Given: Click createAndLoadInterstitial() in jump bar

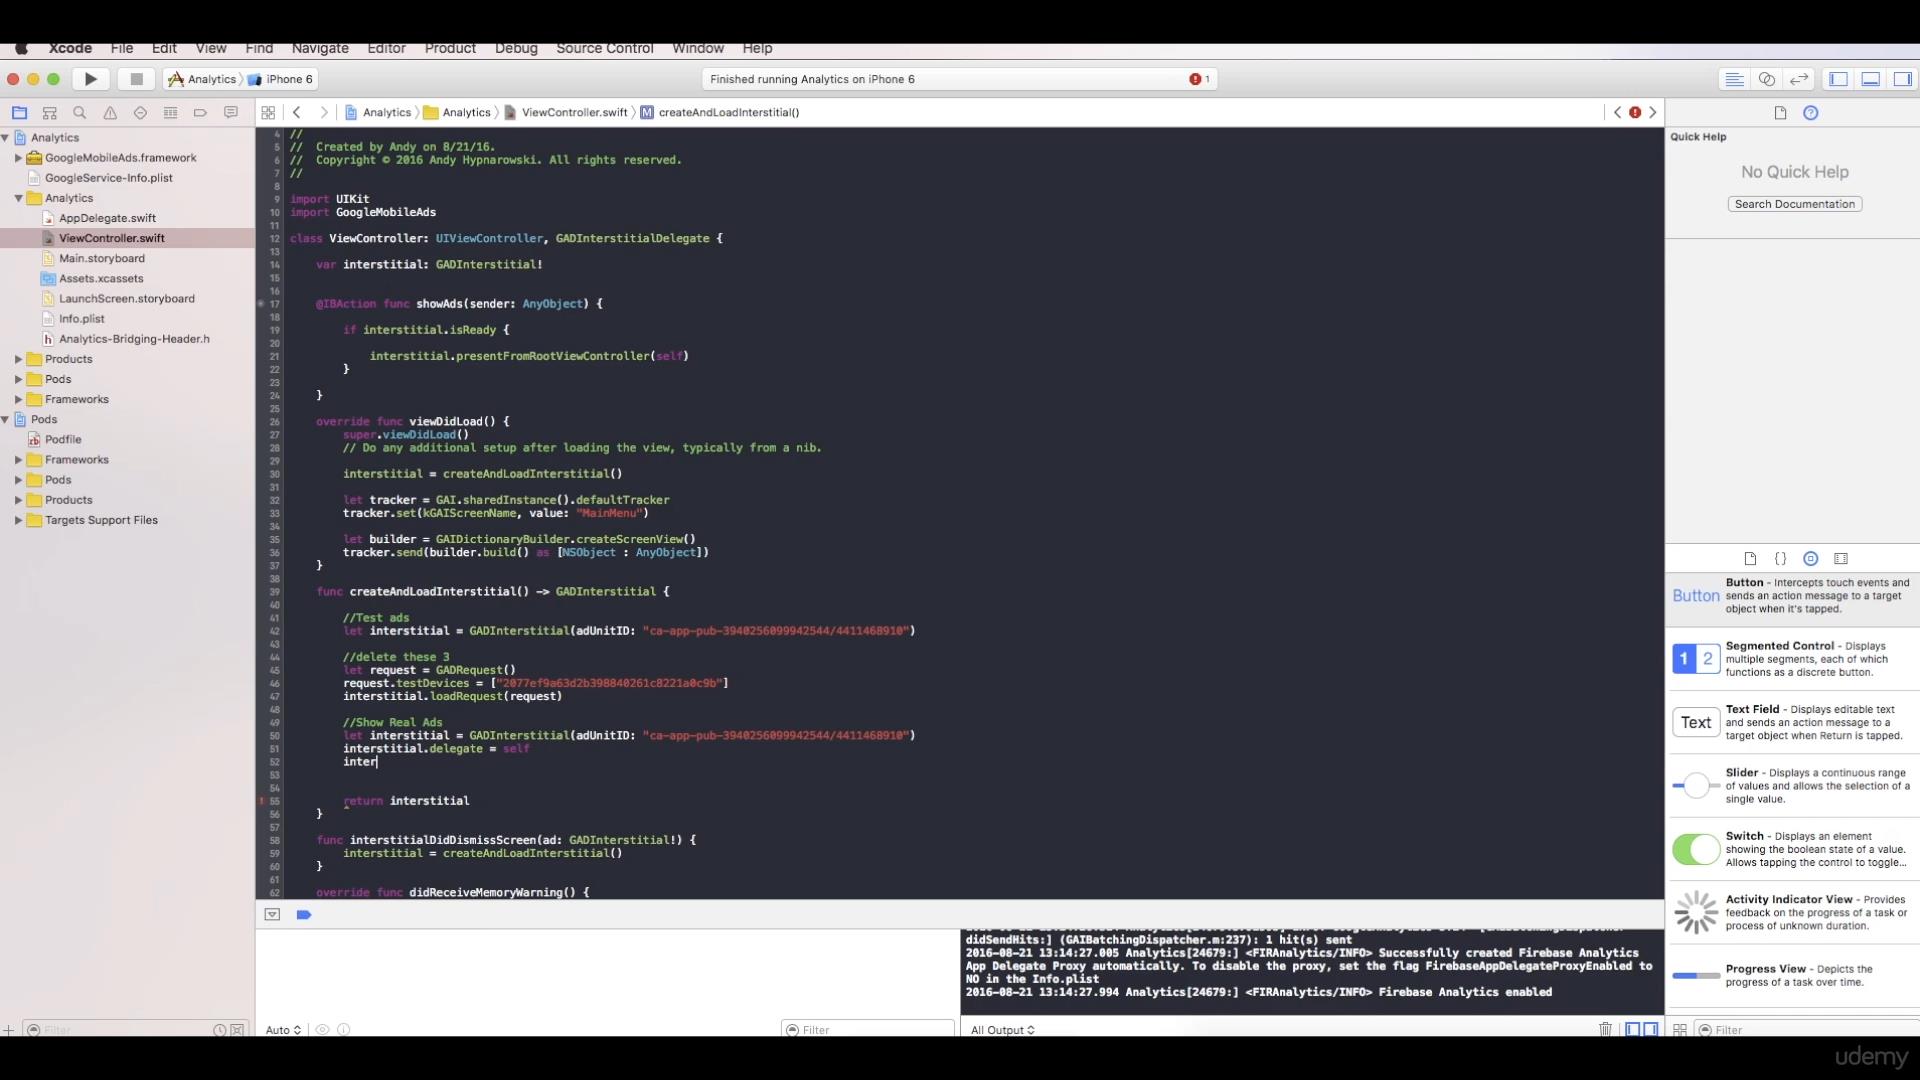Looking at the screenshot, I should 728,113.
